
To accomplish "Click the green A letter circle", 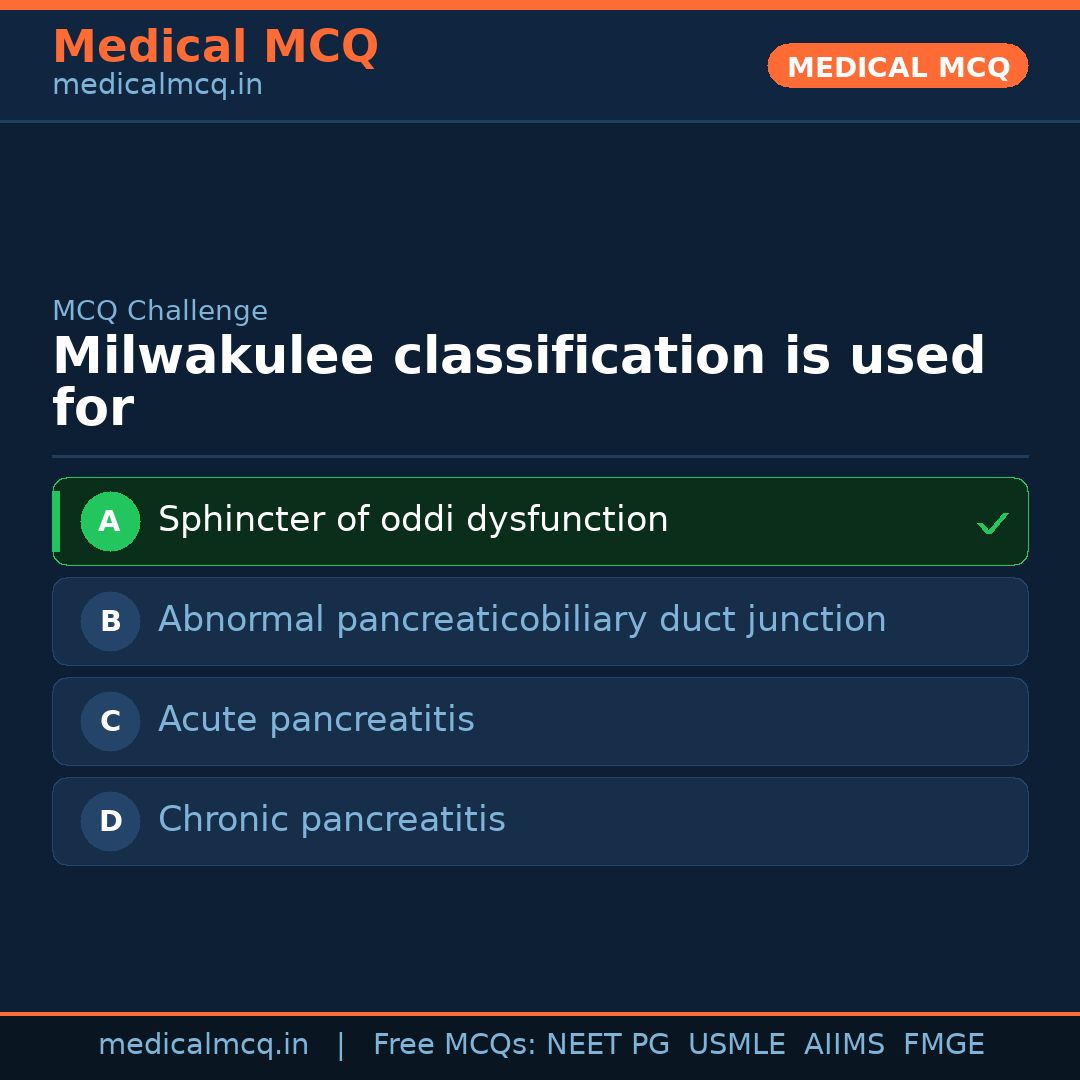I will tap(110, 521).
